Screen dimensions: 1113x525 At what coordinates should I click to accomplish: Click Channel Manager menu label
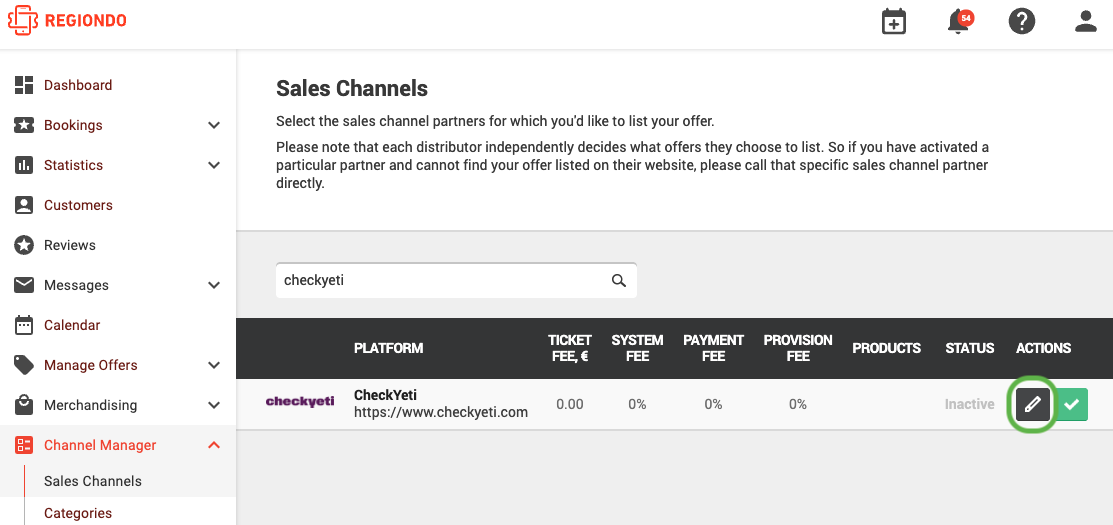100,446
